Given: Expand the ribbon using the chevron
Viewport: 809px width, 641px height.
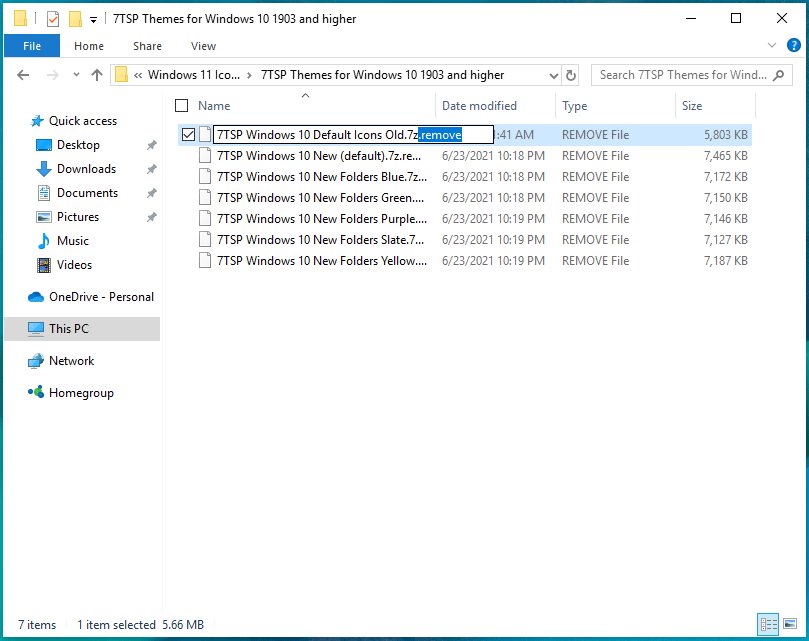Looking at the screenshot, I should tap(772, 46).
